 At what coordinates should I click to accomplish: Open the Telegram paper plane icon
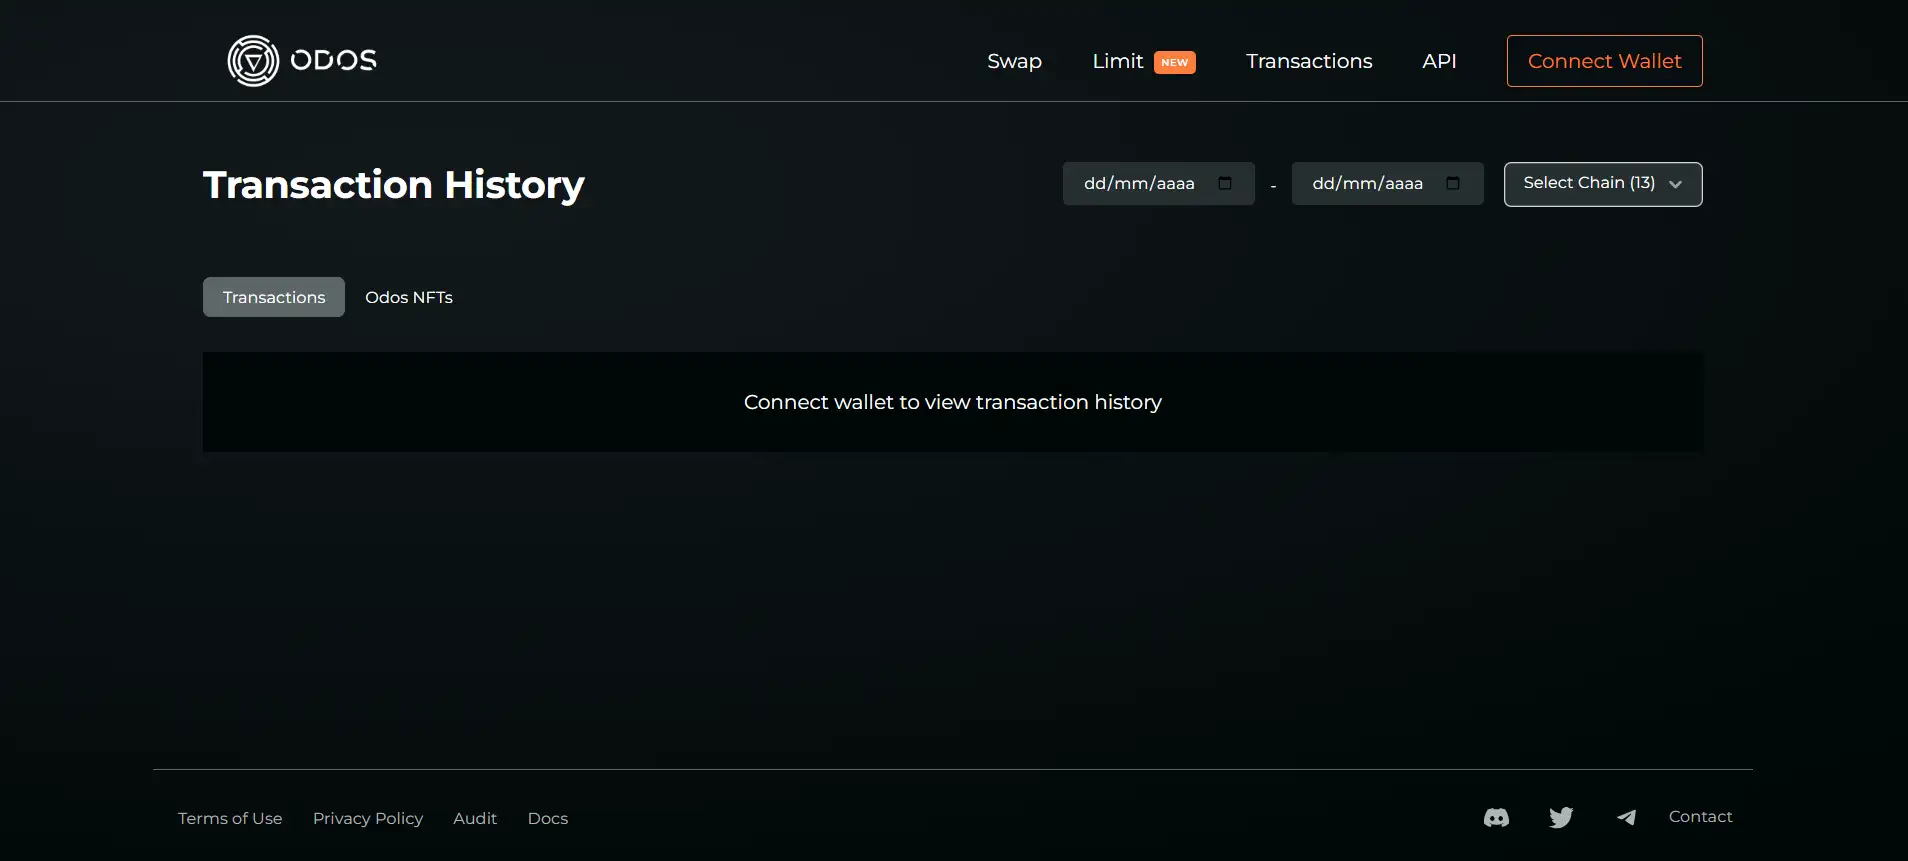tap(1626, 818)
